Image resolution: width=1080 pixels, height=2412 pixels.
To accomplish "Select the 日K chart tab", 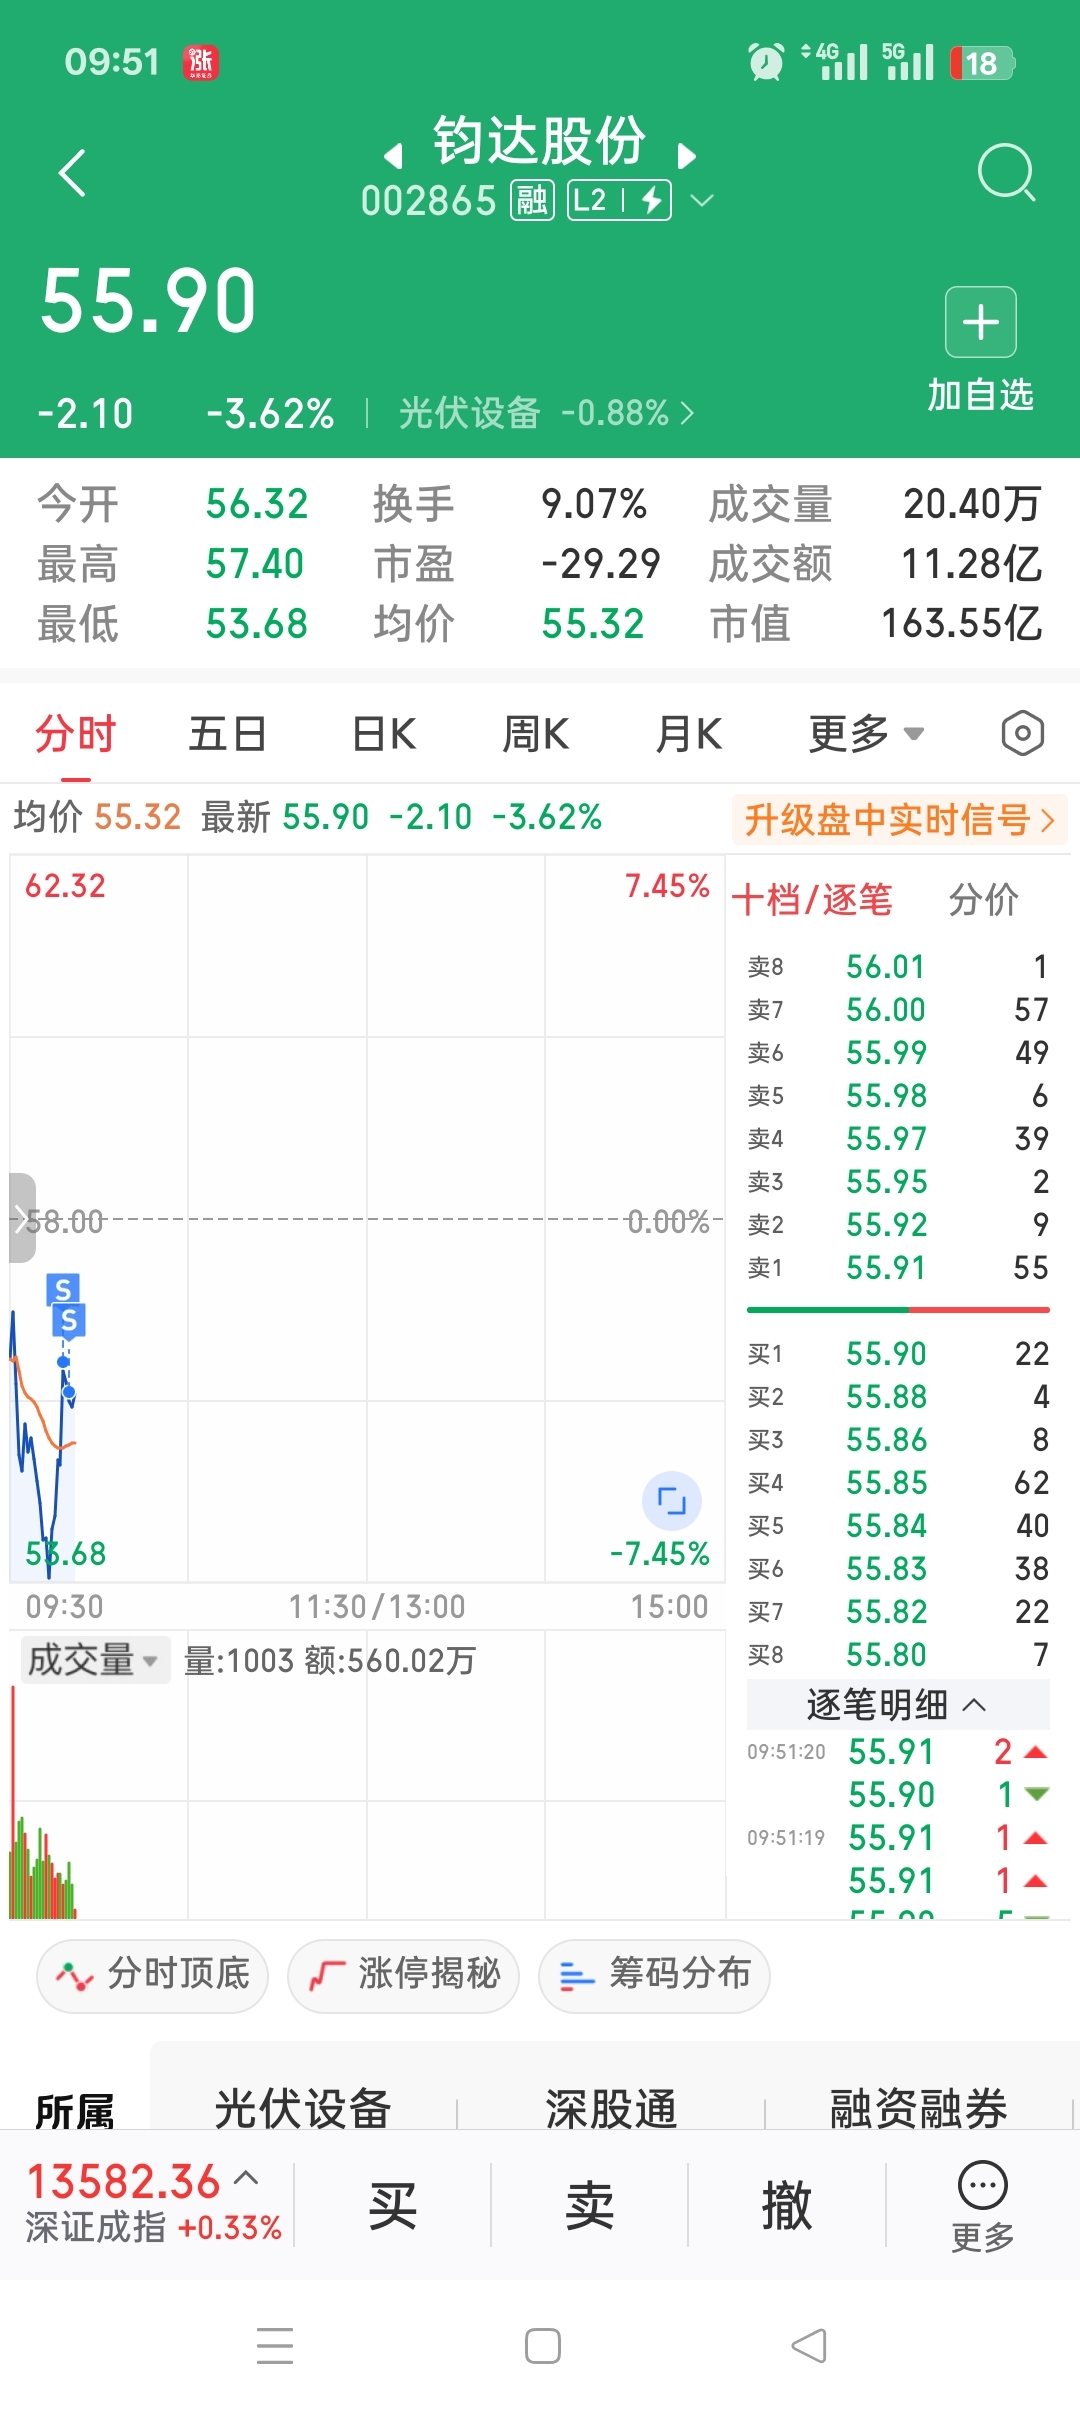I will pyautogui.click(x=384, y=735).
